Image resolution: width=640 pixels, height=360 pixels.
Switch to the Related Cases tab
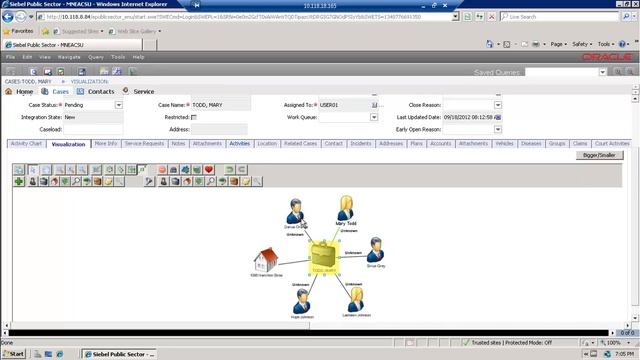[301, 144]
